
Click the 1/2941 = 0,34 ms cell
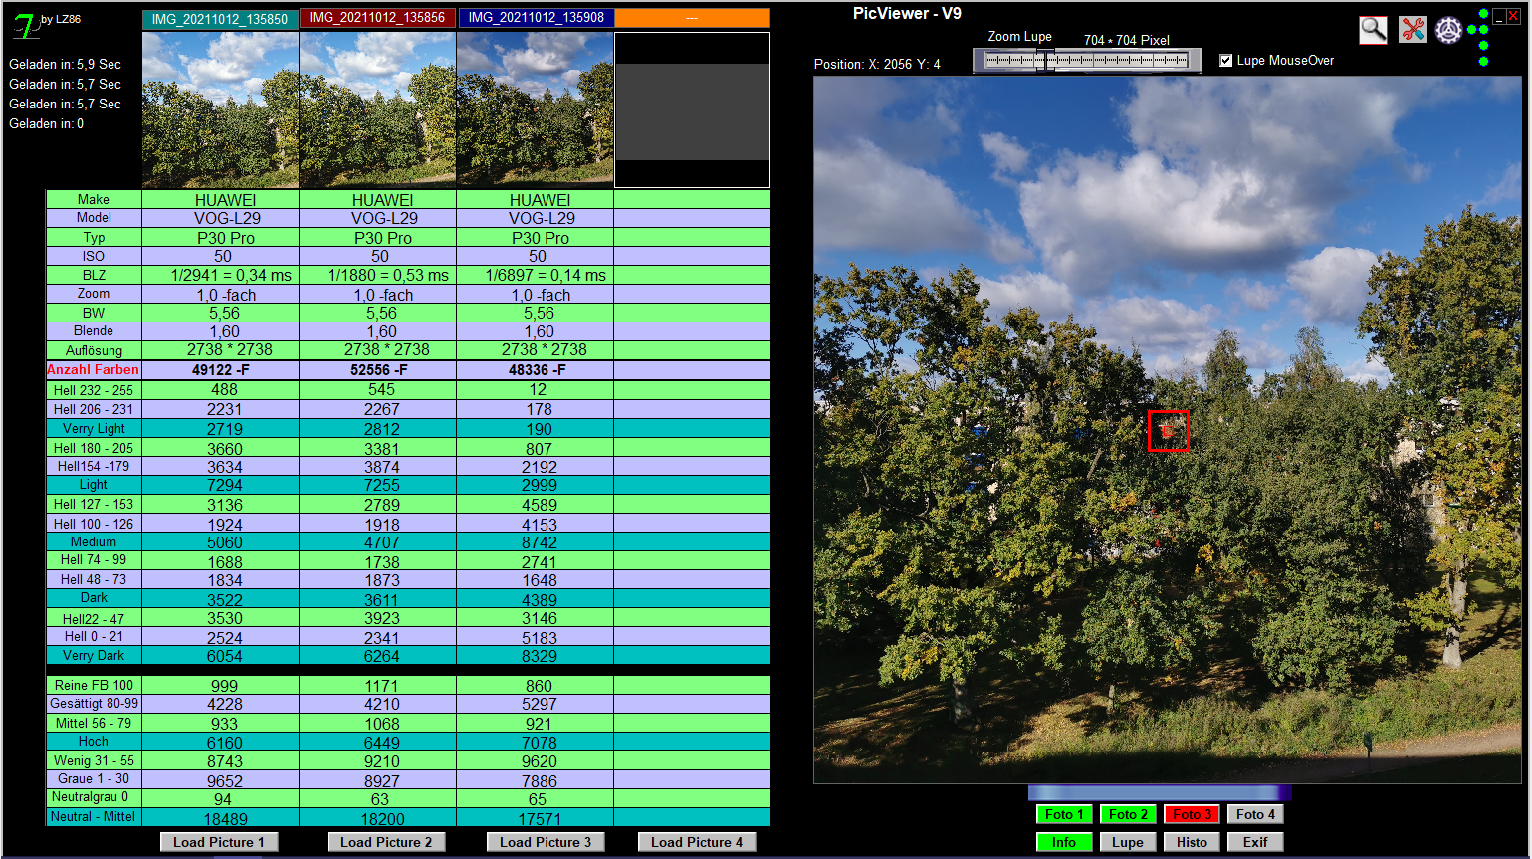click(x=220, y=275)
